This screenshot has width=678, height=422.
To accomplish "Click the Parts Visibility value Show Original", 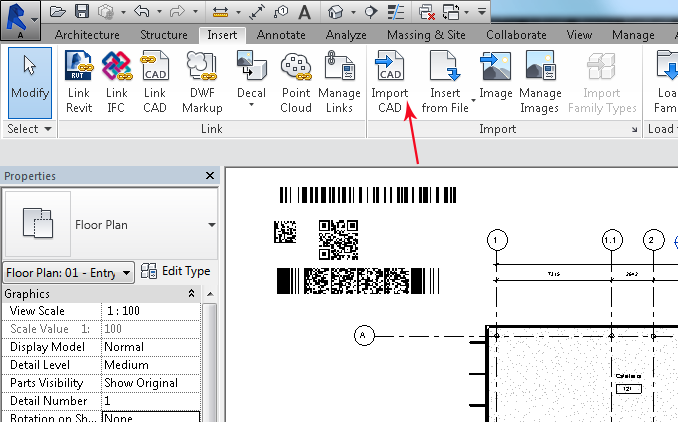I will (x=151, y=383).
